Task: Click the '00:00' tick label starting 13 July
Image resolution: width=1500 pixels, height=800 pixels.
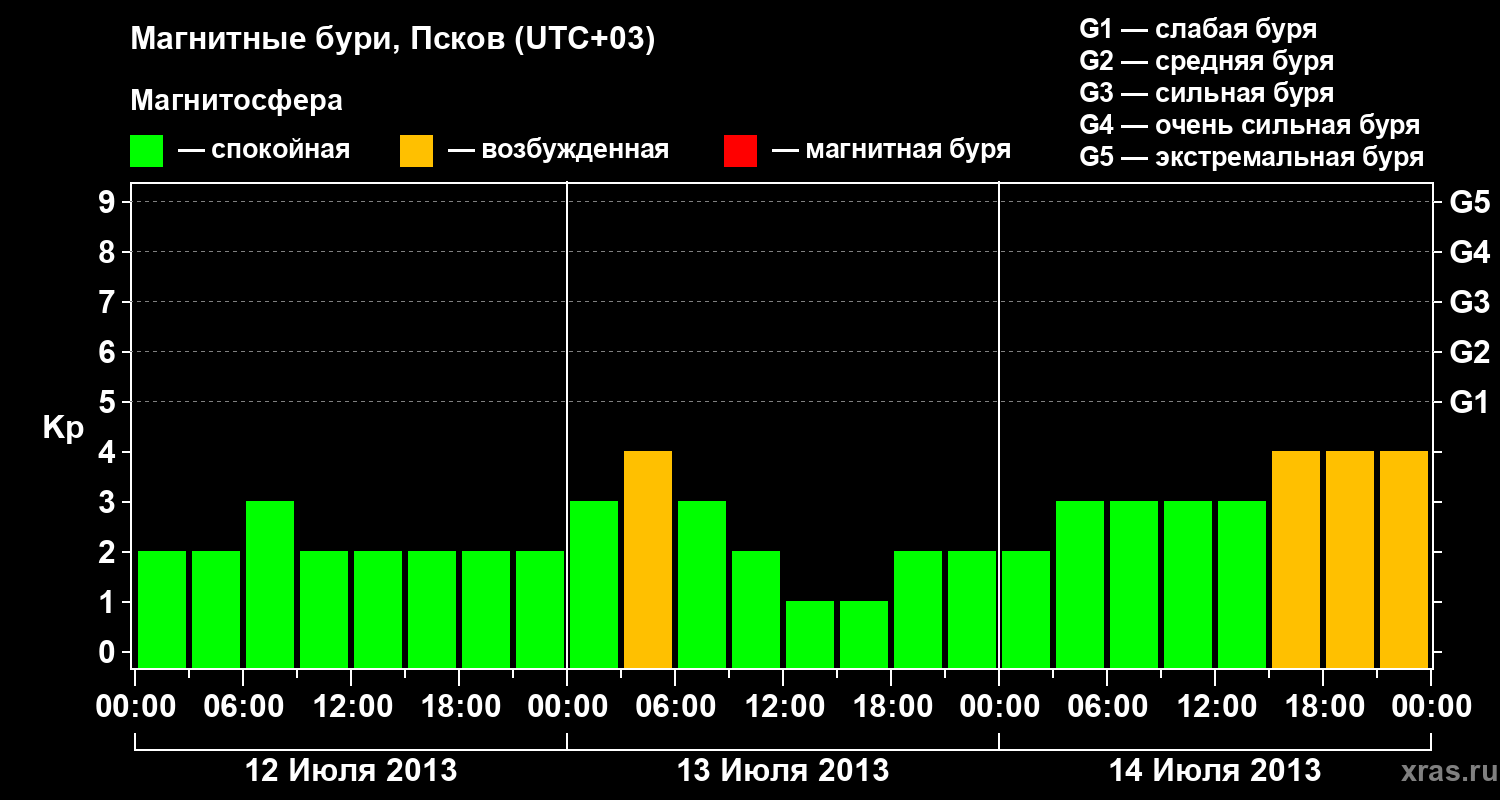Action: pyautogui.click(x=567, y=707)
